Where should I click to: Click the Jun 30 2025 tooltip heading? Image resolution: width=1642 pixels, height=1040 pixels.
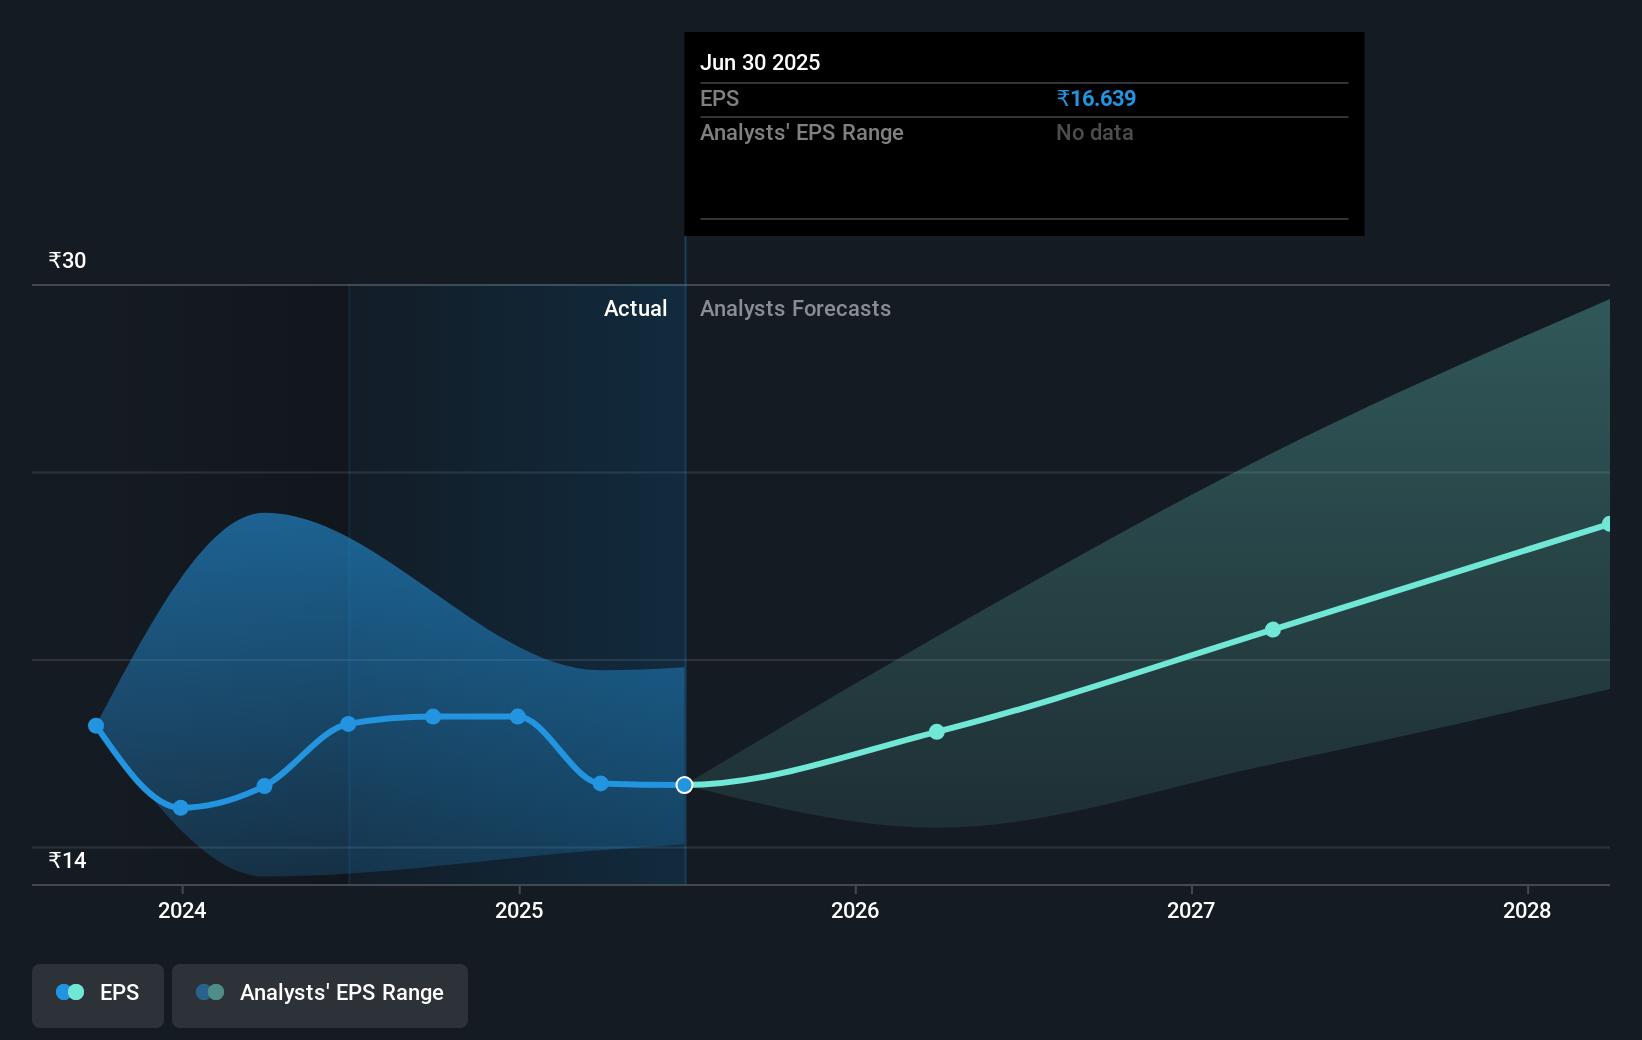click(x=760, y=62)
